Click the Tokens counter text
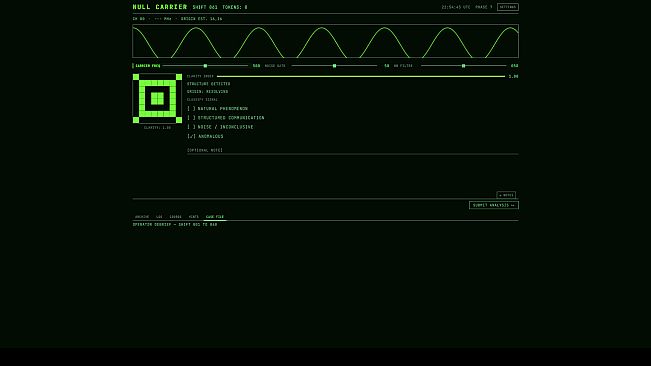The height and width of the screenshot is (366, 651). point(235,7)
